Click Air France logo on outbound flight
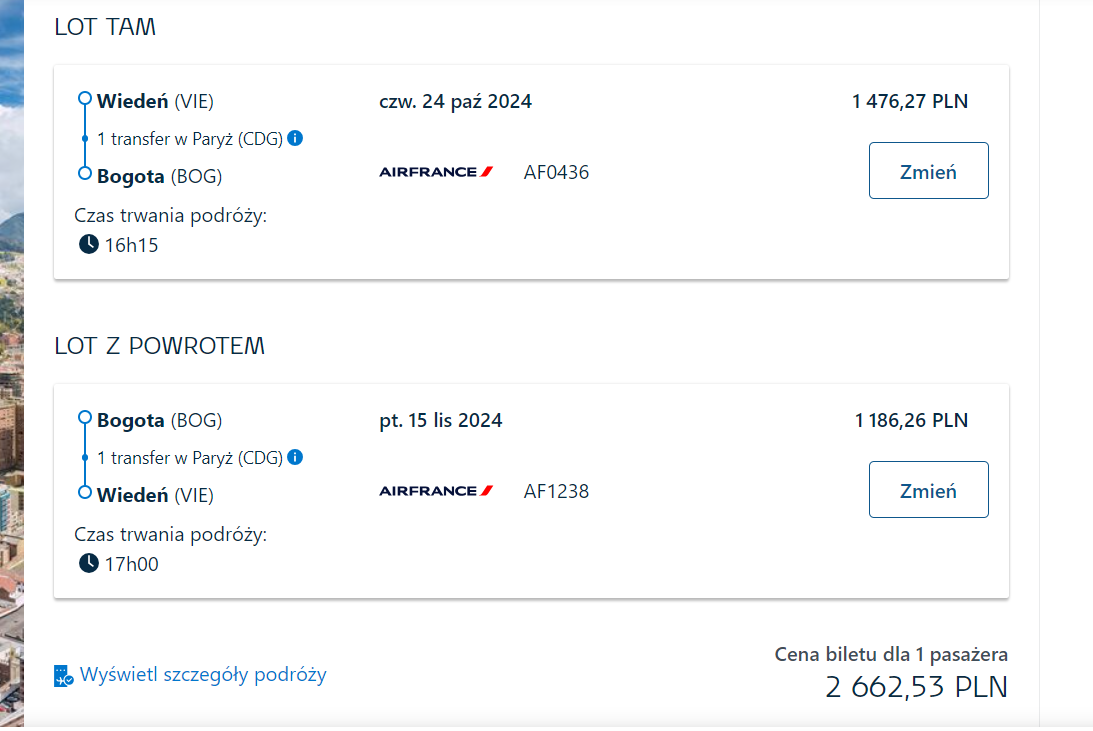The height and width of the screenshot is (731, 1093). tap(436, 172)
